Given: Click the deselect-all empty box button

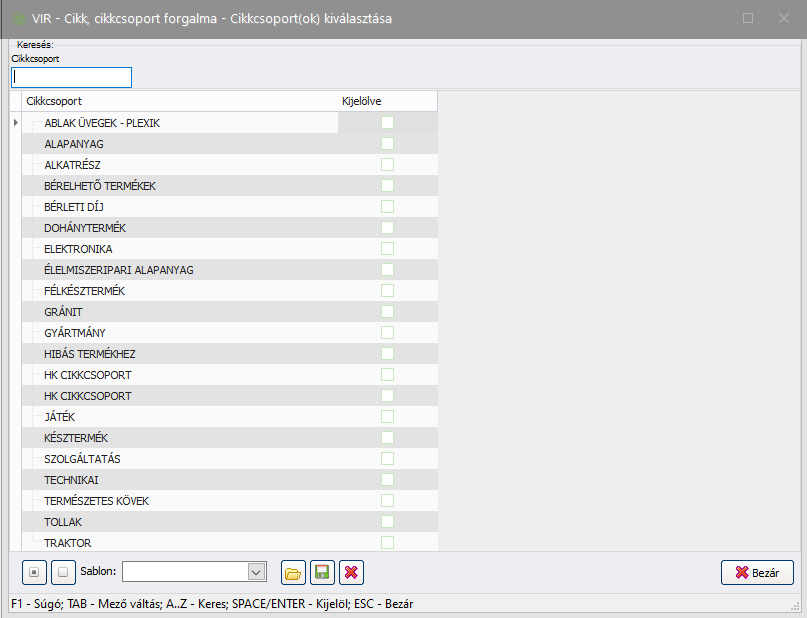Looking at the screenshot, I should click(x=62, y=572).
